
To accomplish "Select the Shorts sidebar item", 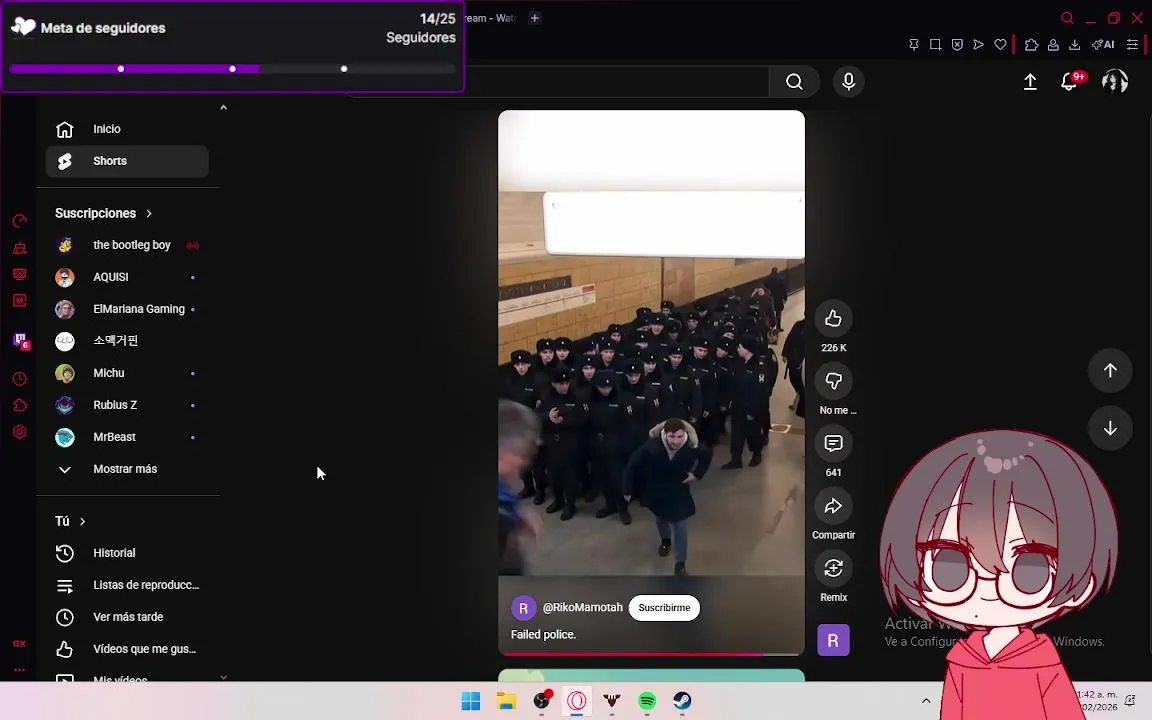I will pos(127,161).
